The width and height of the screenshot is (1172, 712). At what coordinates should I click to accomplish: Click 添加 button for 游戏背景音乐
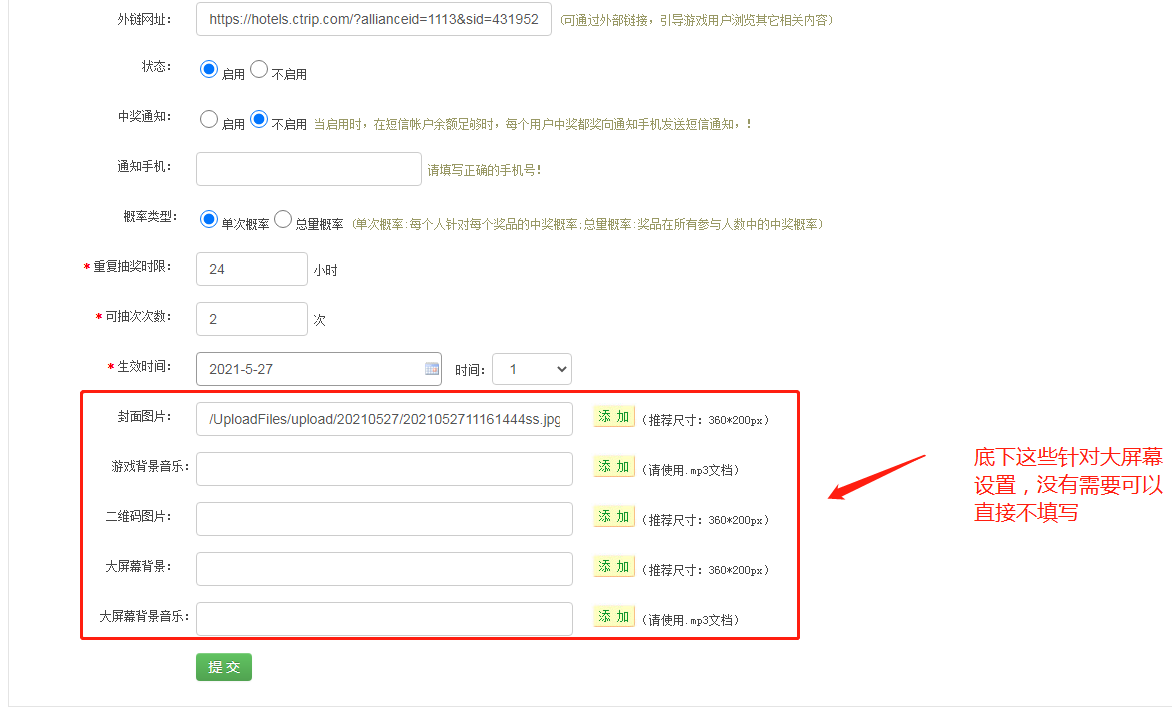click(x=614, y=467)
